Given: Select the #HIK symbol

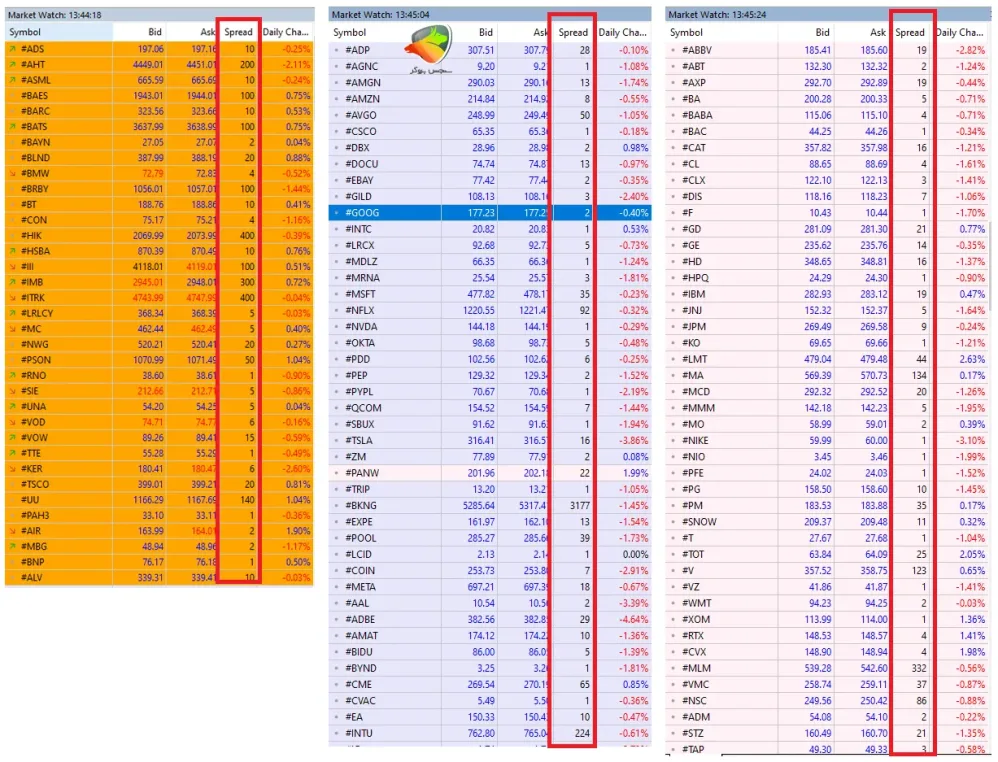Looking at the screenshot, I should [x=31, y=236].
